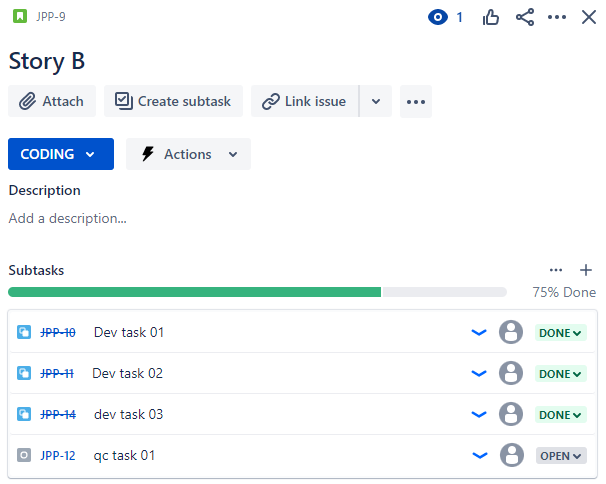
Task: Open the JPP-10 link
Action: pyautogui.click(x=58, y=332)
